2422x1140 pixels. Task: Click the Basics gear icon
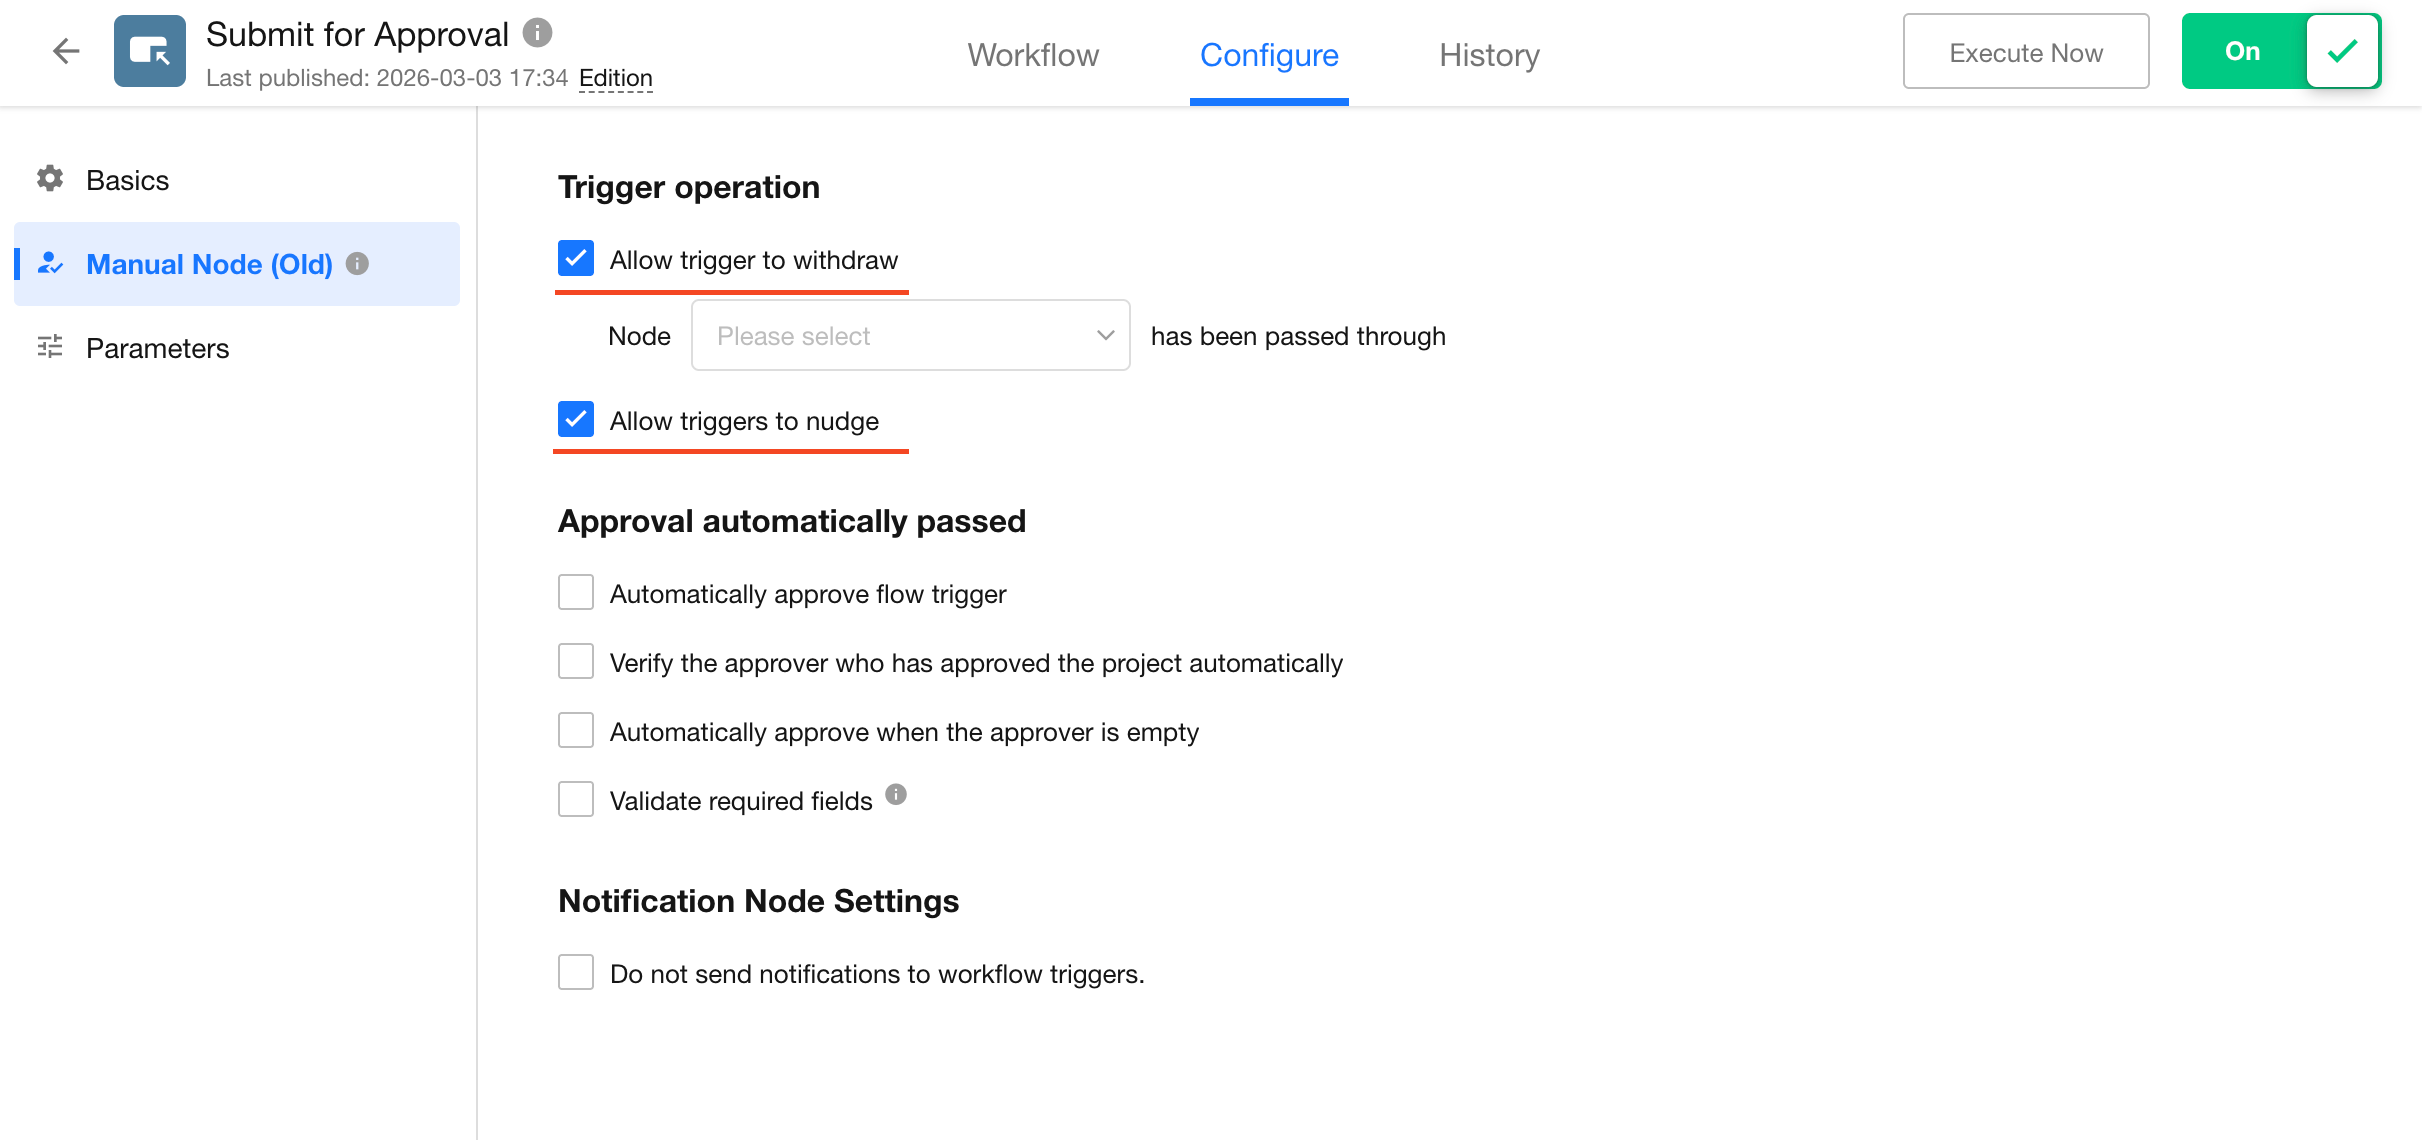(50, 179)
